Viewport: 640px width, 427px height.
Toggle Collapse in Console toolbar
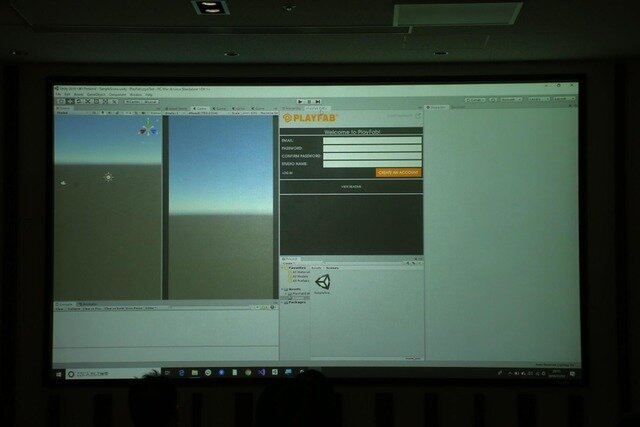[72, 309]
